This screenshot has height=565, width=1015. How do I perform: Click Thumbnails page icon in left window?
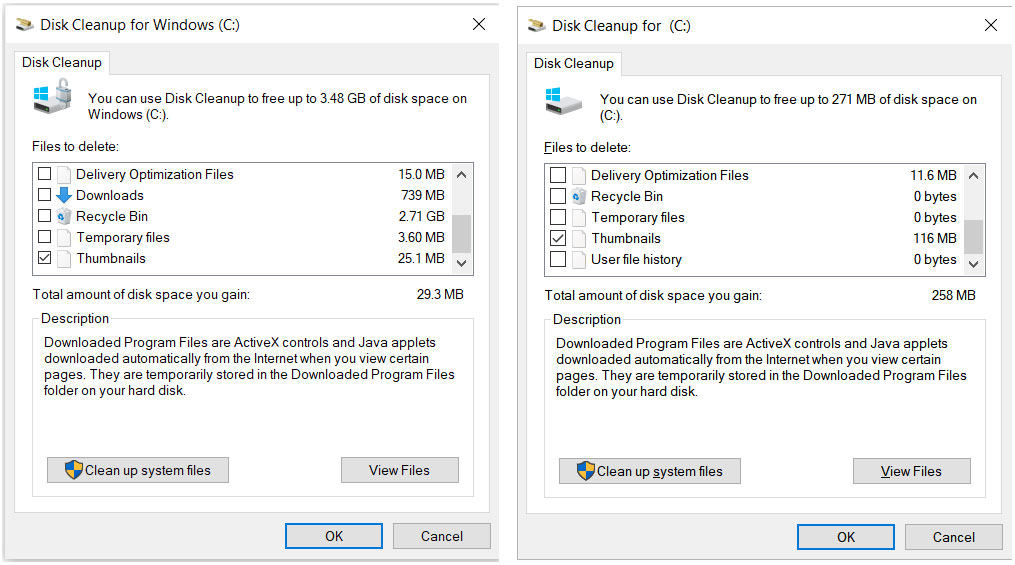(63, 258)
